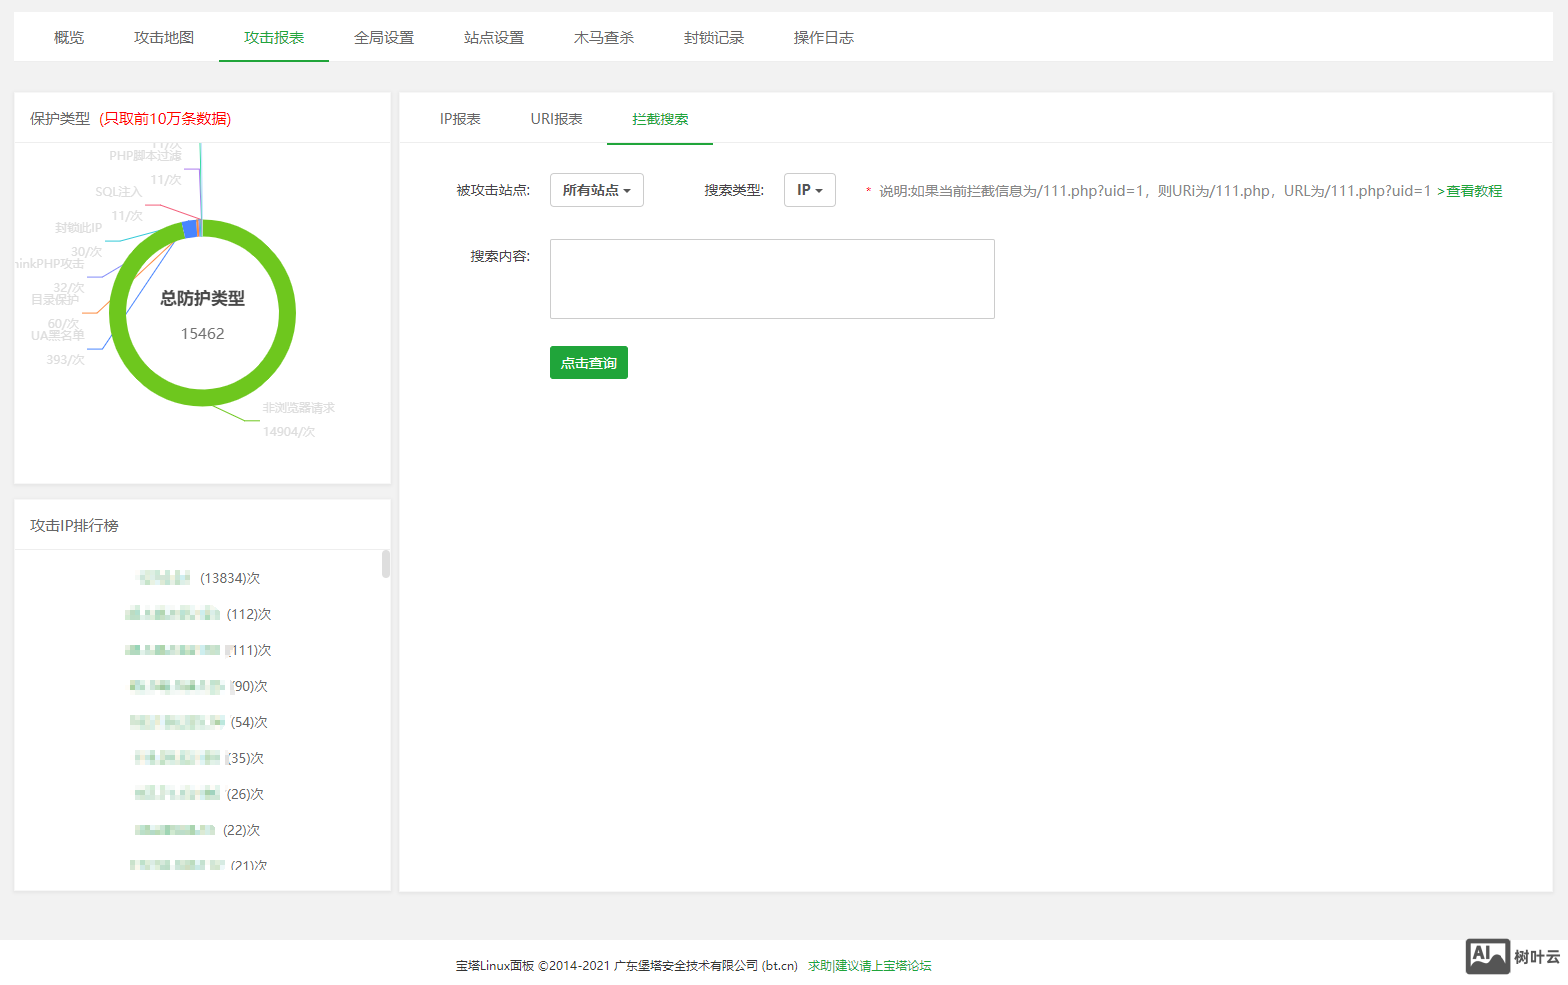Open the 全局设置 tab

(x=384, y=38)
